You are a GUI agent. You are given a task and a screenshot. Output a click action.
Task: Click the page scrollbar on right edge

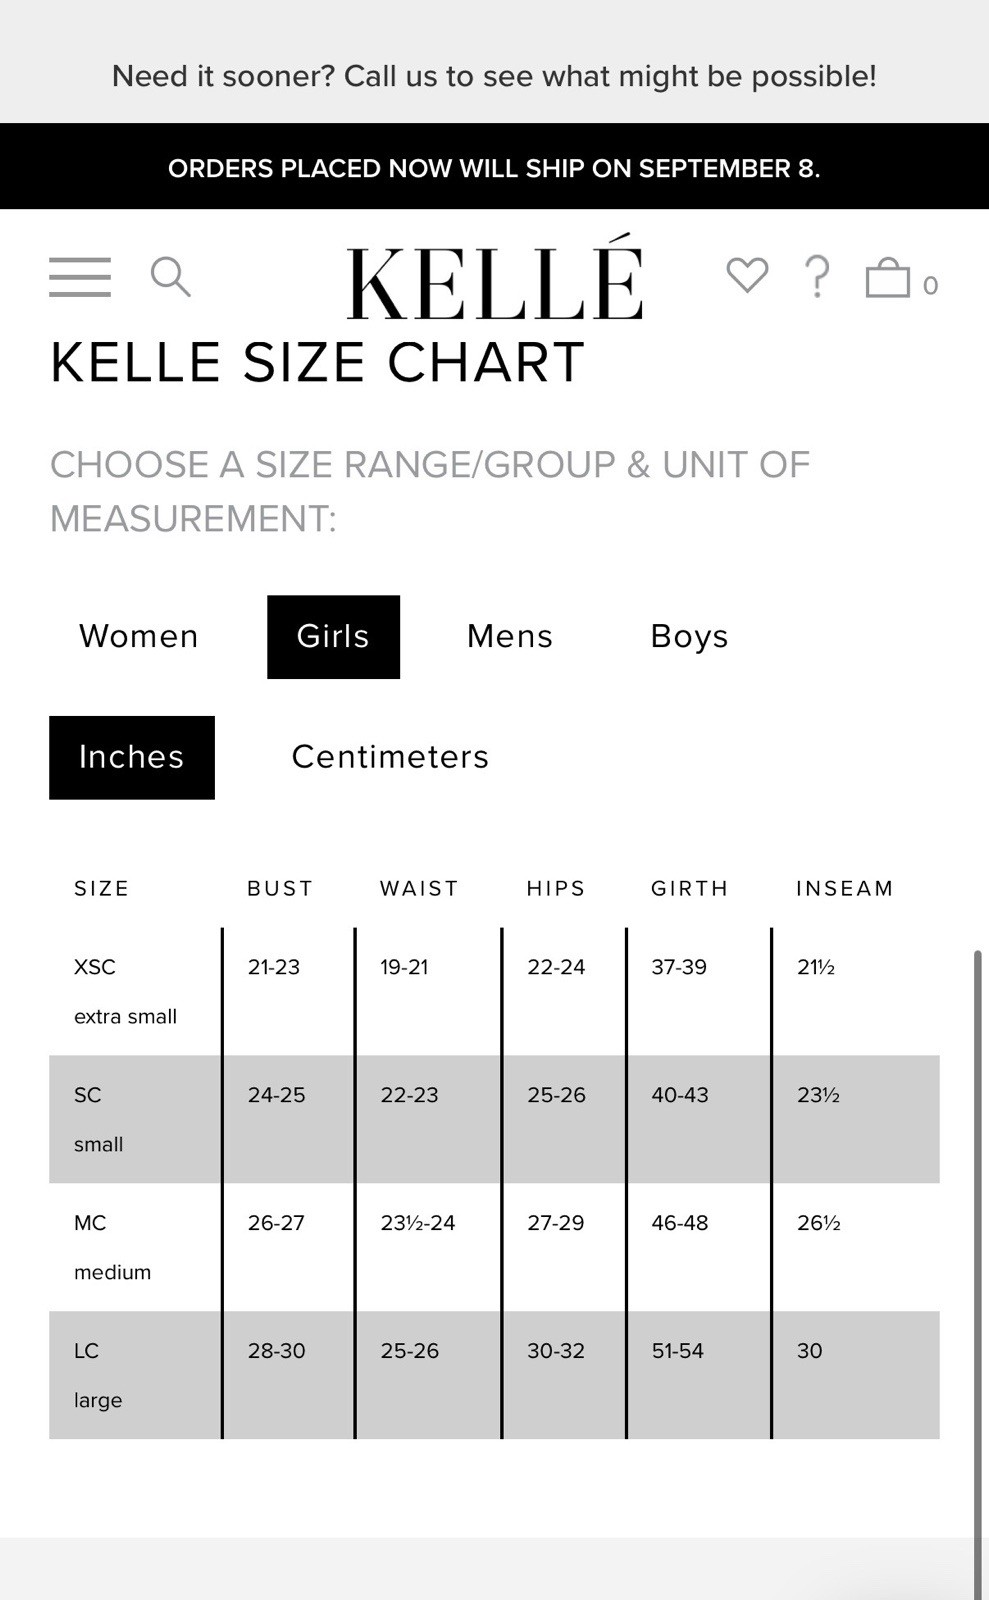pos(978,1270)
